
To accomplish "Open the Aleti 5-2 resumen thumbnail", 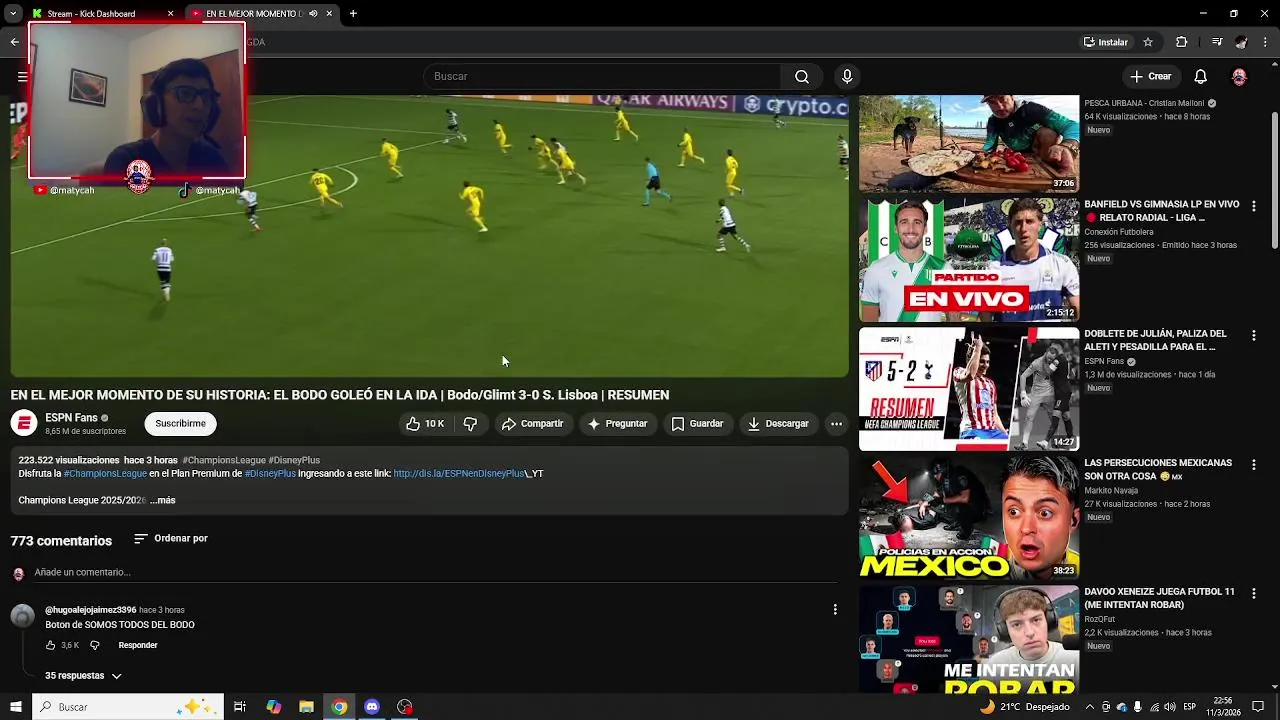I will pos(969,389).
